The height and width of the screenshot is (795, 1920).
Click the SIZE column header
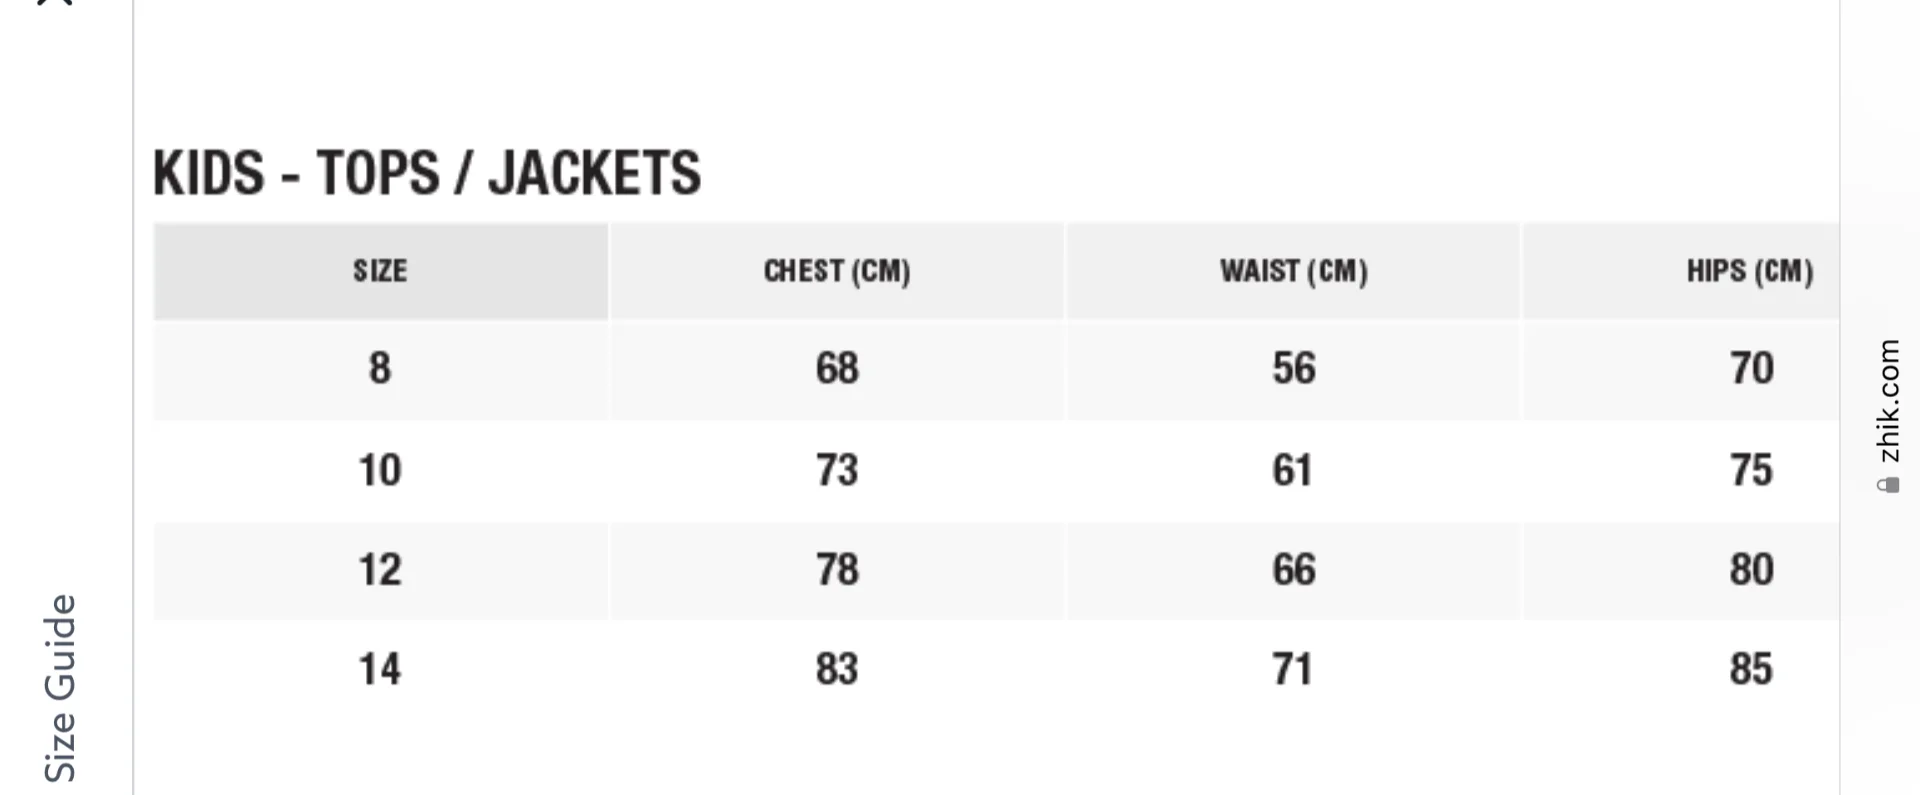(380, 271)
